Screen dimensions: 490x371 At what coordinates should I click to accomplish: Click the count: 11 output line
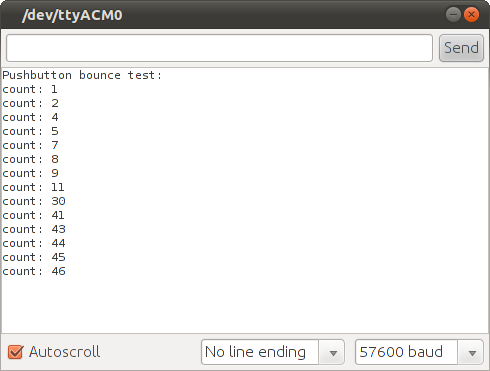pos(33,187)
